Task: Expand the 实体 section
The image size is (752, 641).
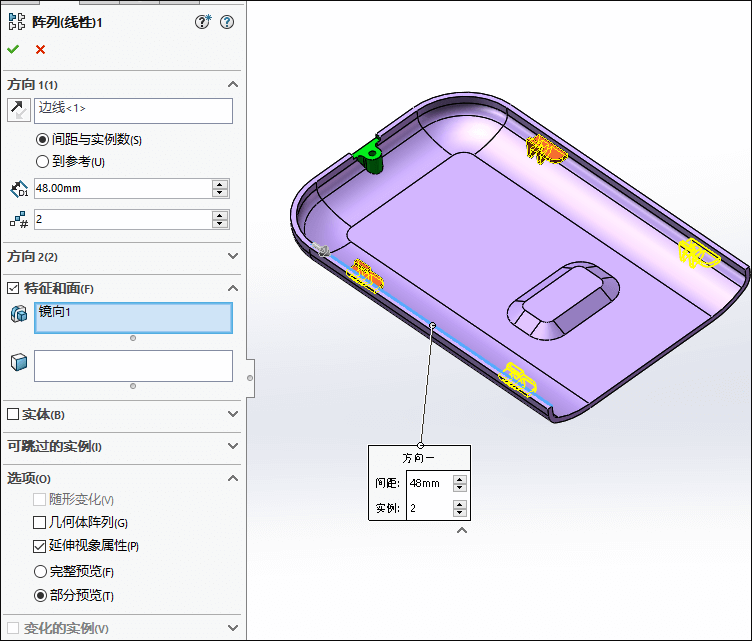Action: click(x=233, y=414)
